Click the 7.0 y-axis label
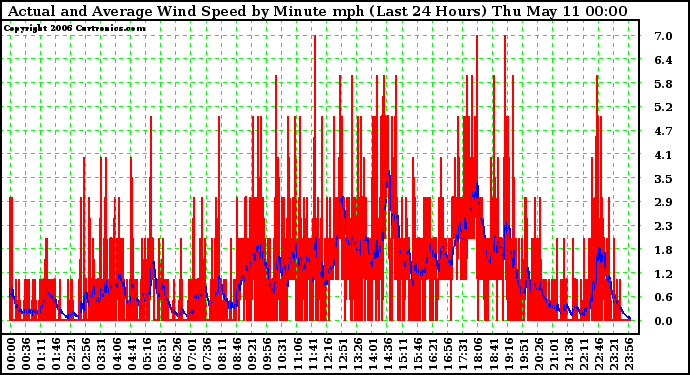 [x=663, y=36]
